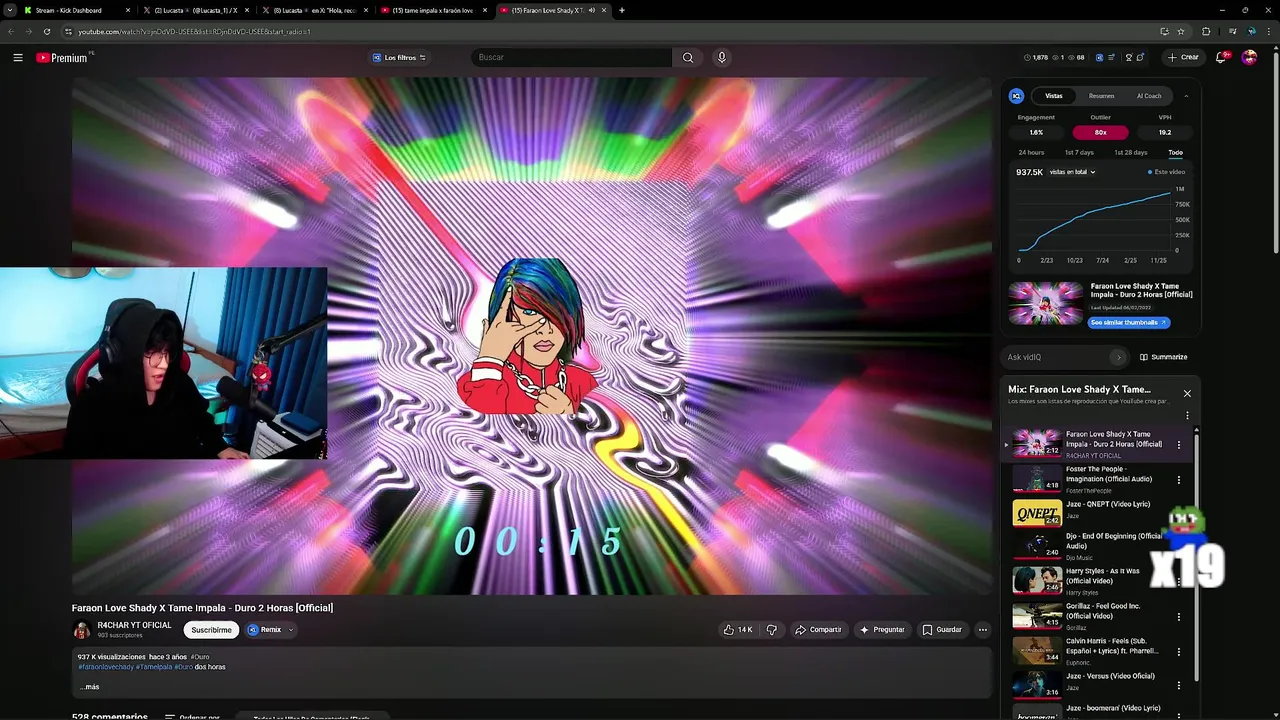Focus the Buscar search field
Screen dimensions: 1280x720
[571, 57]
